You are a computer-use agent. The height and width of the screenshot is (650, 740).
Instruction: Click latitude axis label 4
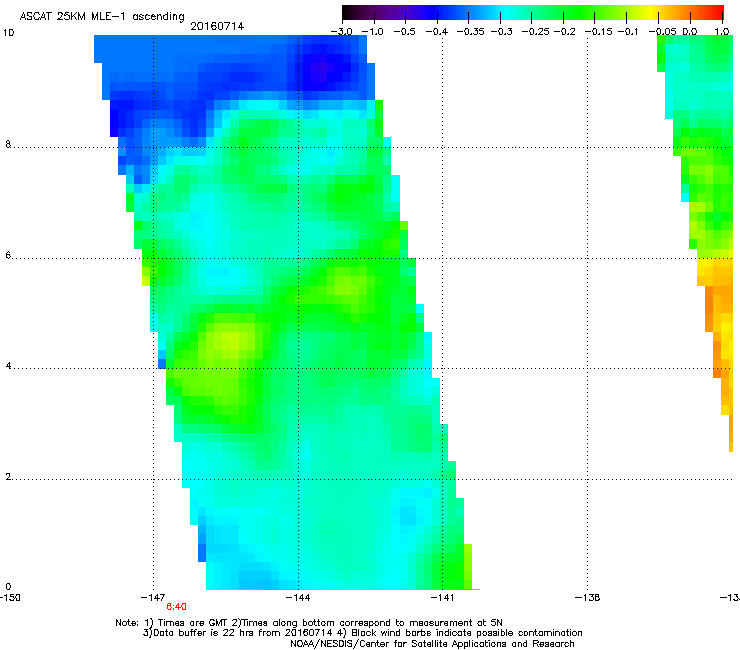(8, 366)
